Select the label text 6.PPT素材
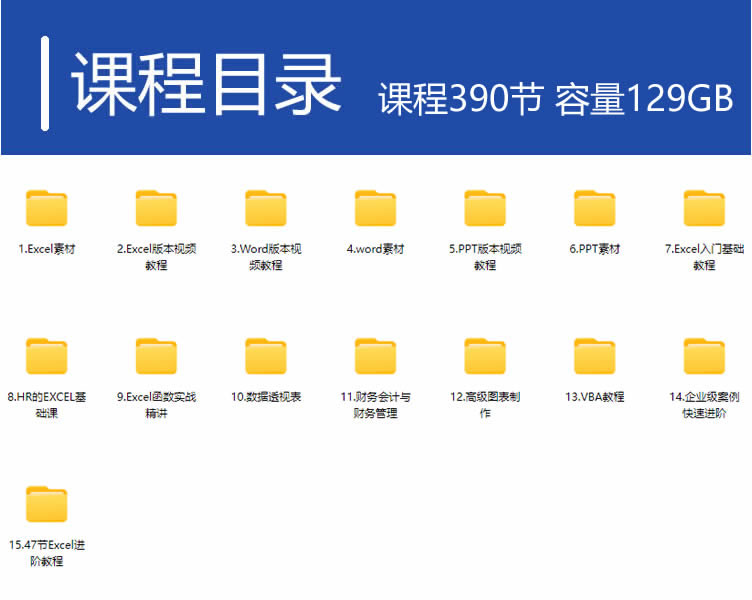 [x=595, y=249]
